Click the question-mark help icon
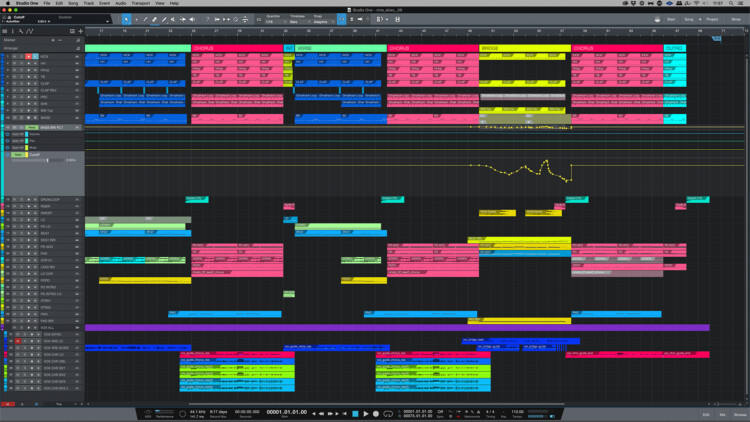The image size is (750, 422). coord(207,20)
